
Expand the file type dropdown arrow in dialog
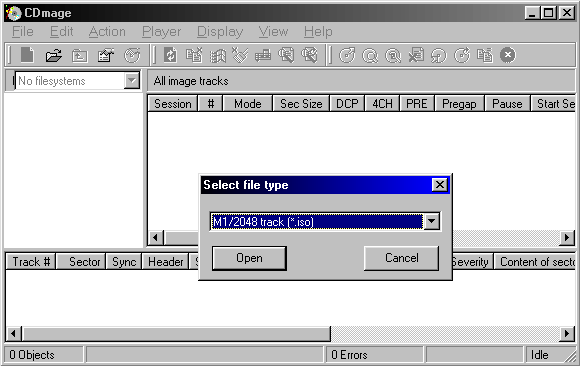click(431, 222)
